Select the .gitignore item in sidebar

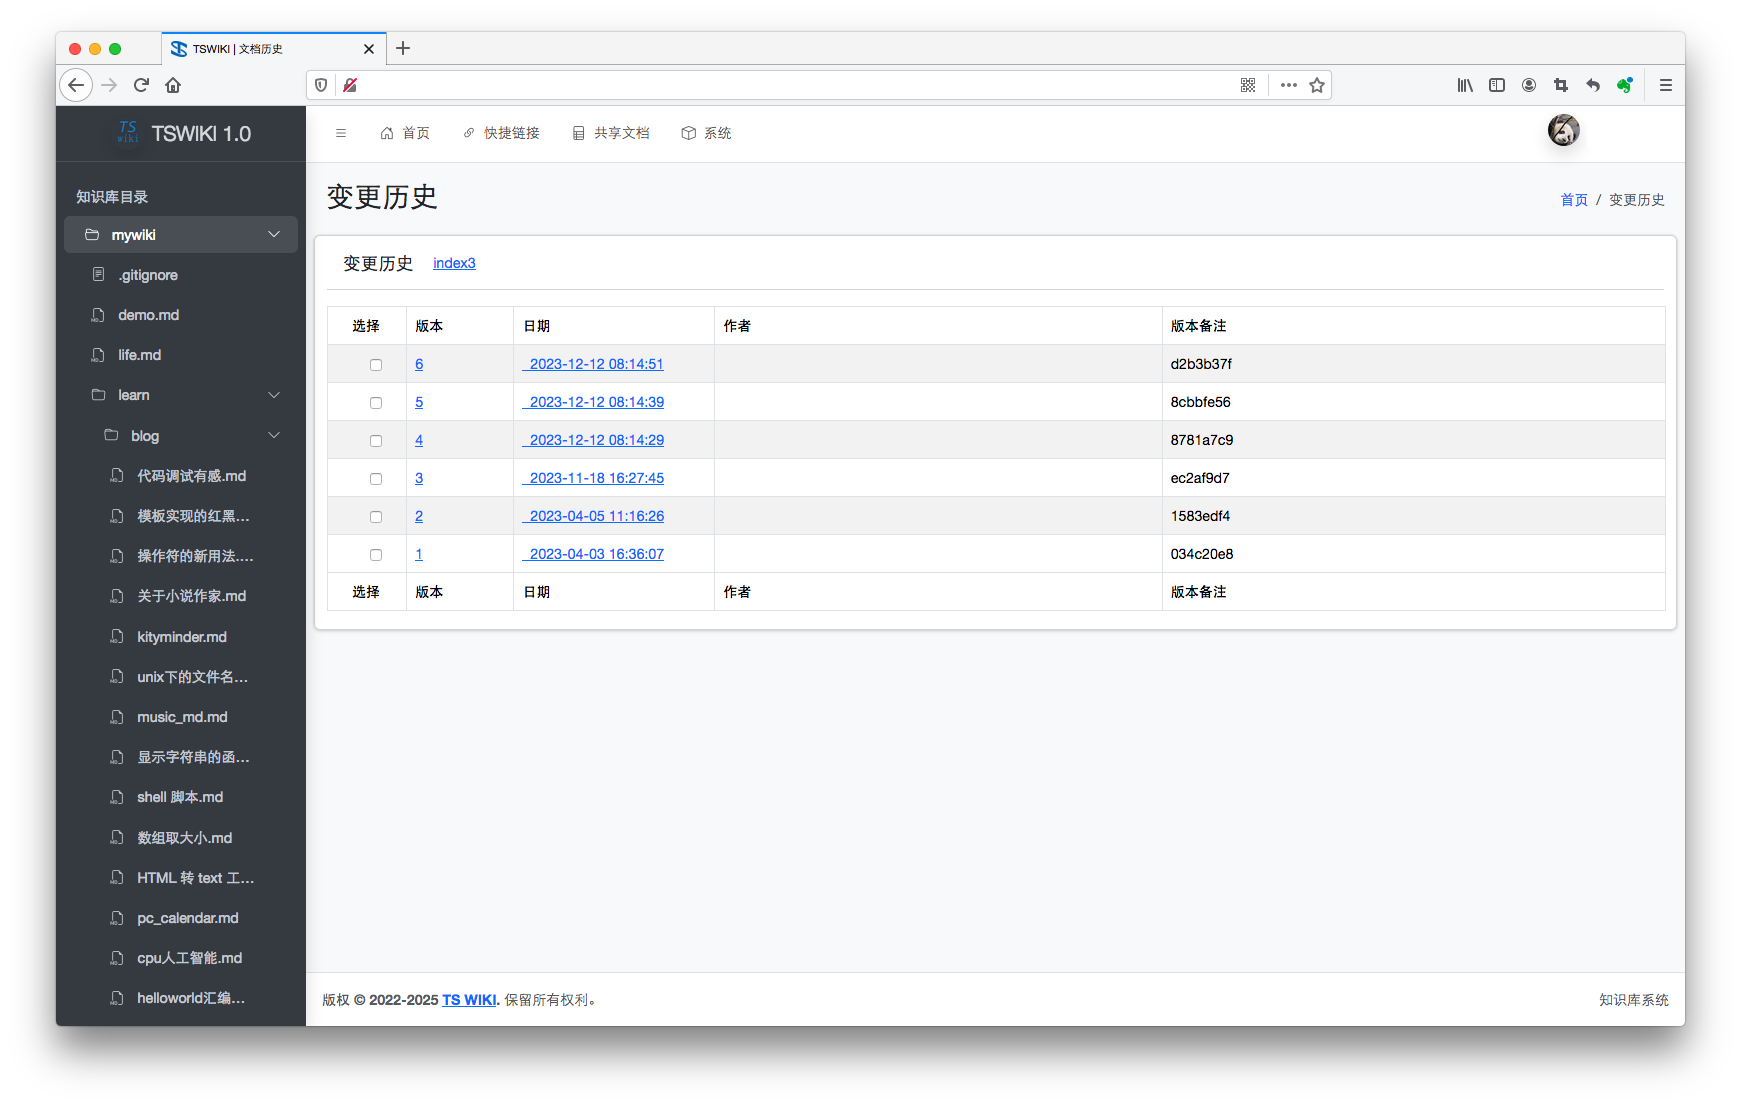[147, 274]
